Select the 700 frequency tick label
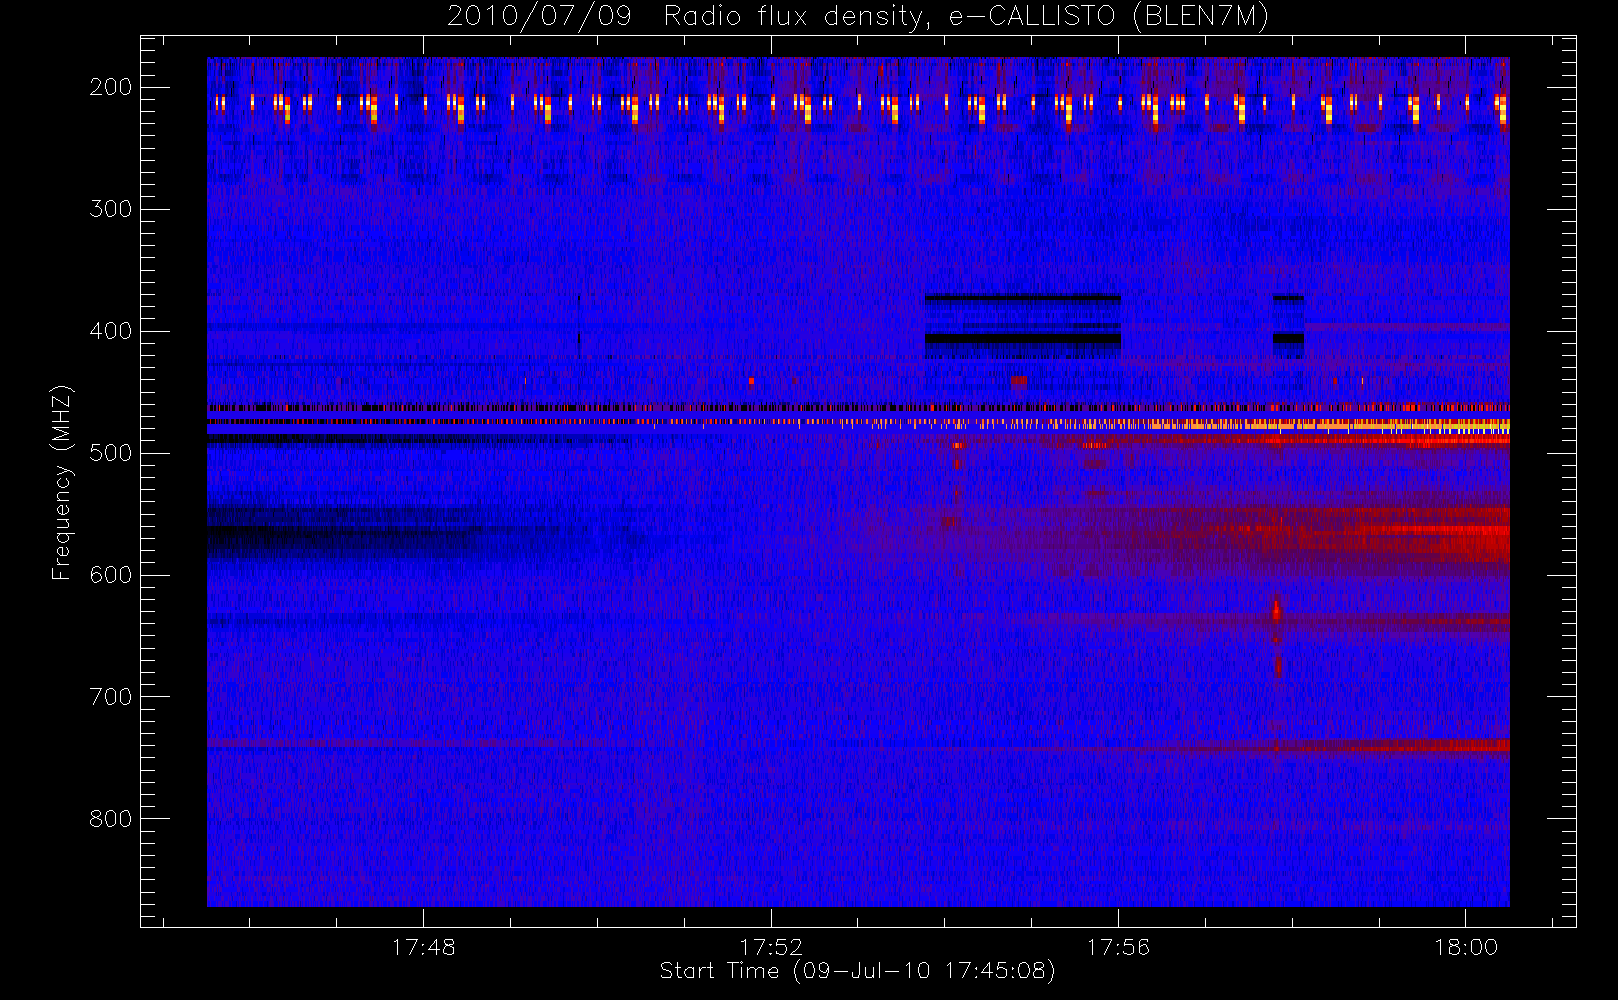 (111, 697)
